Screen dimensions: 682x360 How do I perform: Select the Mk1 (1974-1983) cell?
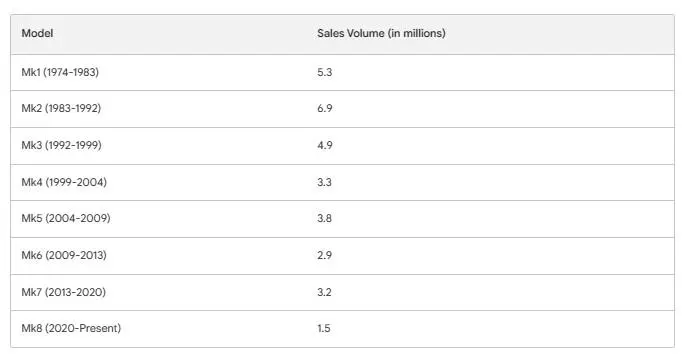coord(158,73)
